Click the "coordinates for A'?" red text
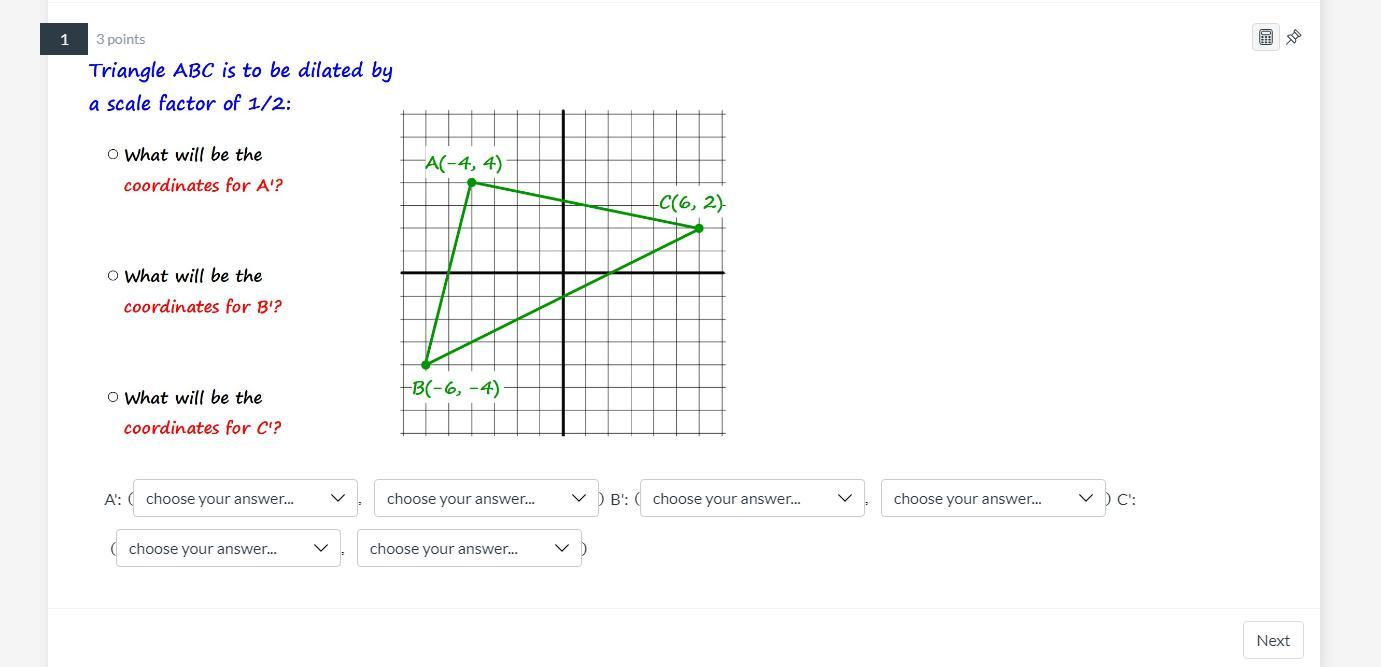This screenshot has width=1381, height=667. [x=203, y=185]
